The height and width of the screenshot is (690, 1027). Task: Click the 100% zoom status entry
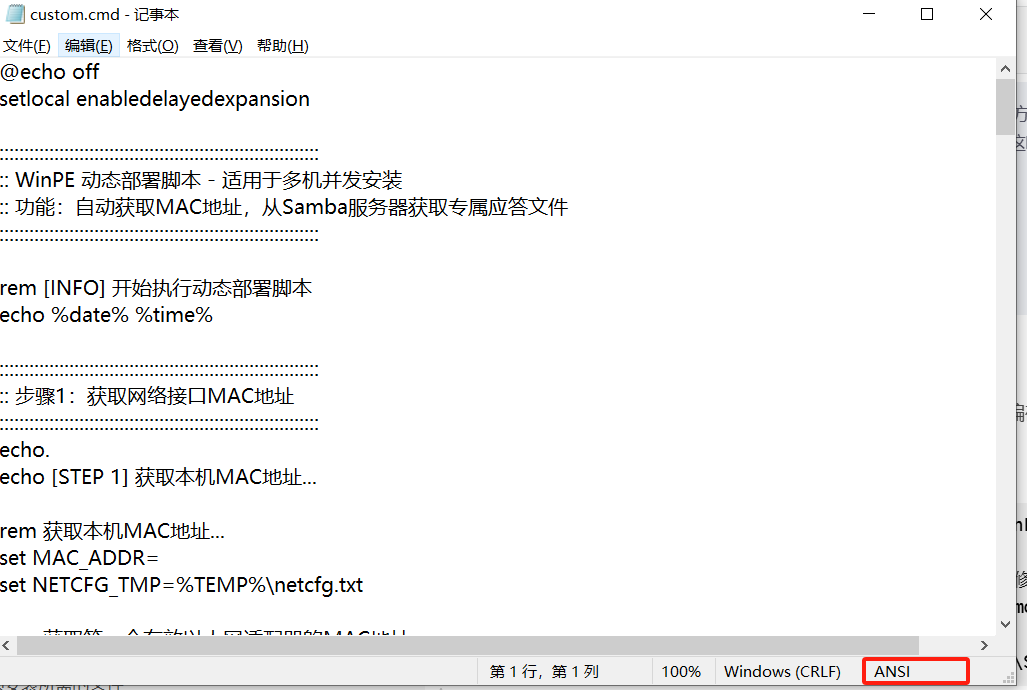click(681, 672)
